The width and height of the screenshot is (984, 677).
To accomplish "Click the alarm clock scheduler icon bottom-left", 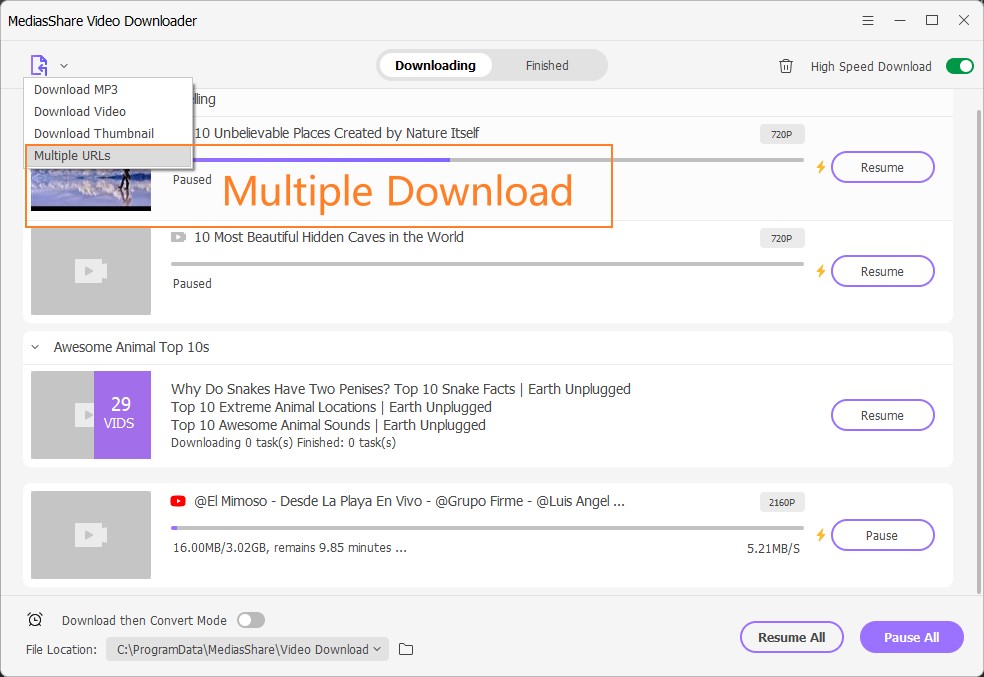I will [x=36, y=619].
